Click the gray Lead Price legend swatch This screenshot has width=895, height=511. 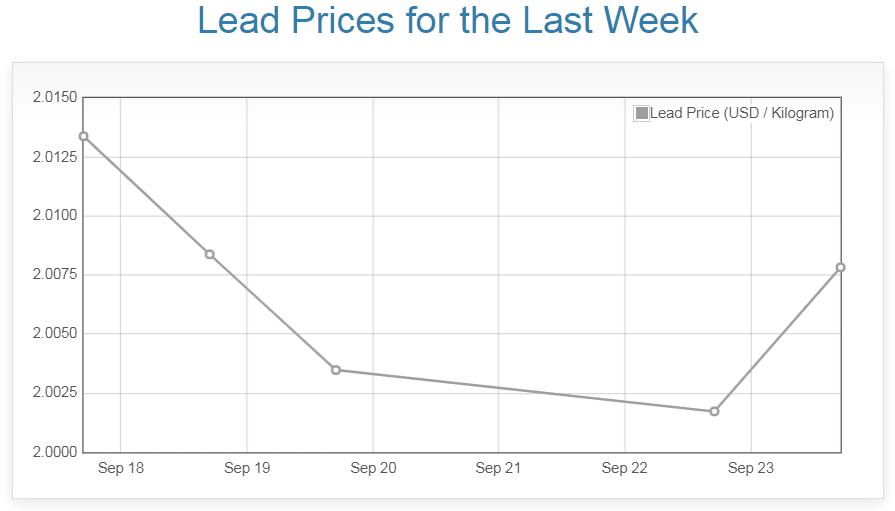(642, 113)
